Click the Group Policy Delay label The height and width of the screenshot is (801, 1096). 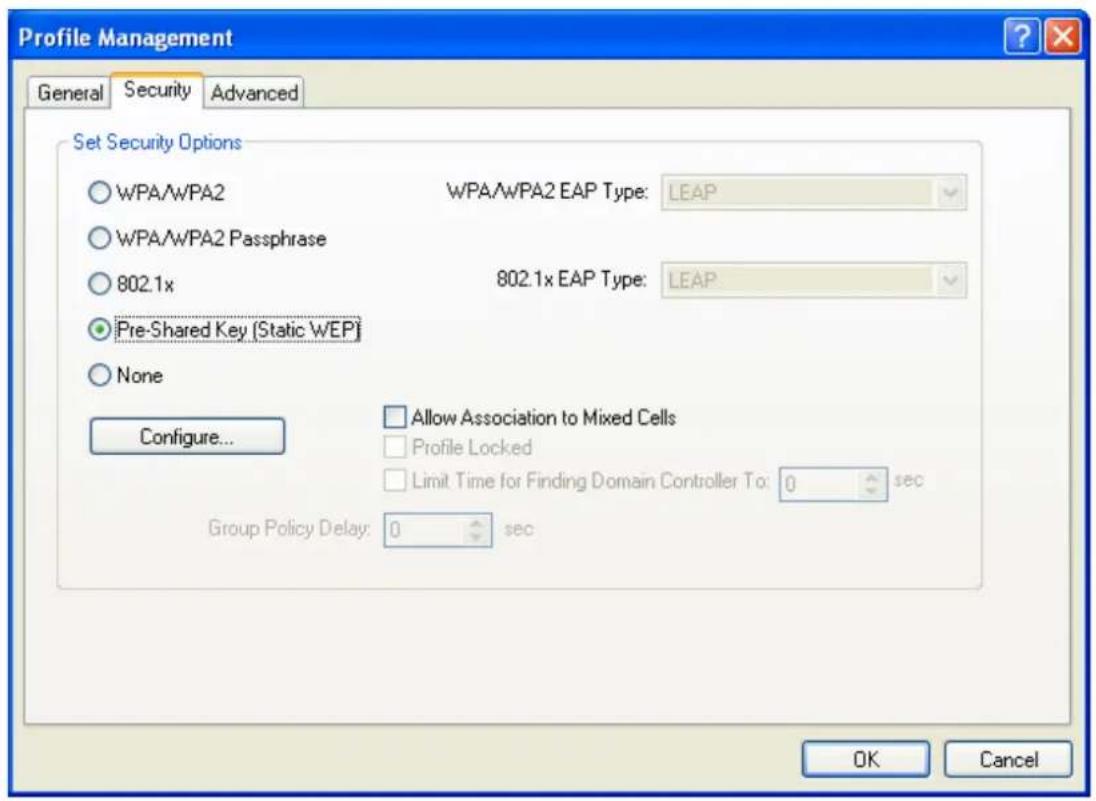289,528
